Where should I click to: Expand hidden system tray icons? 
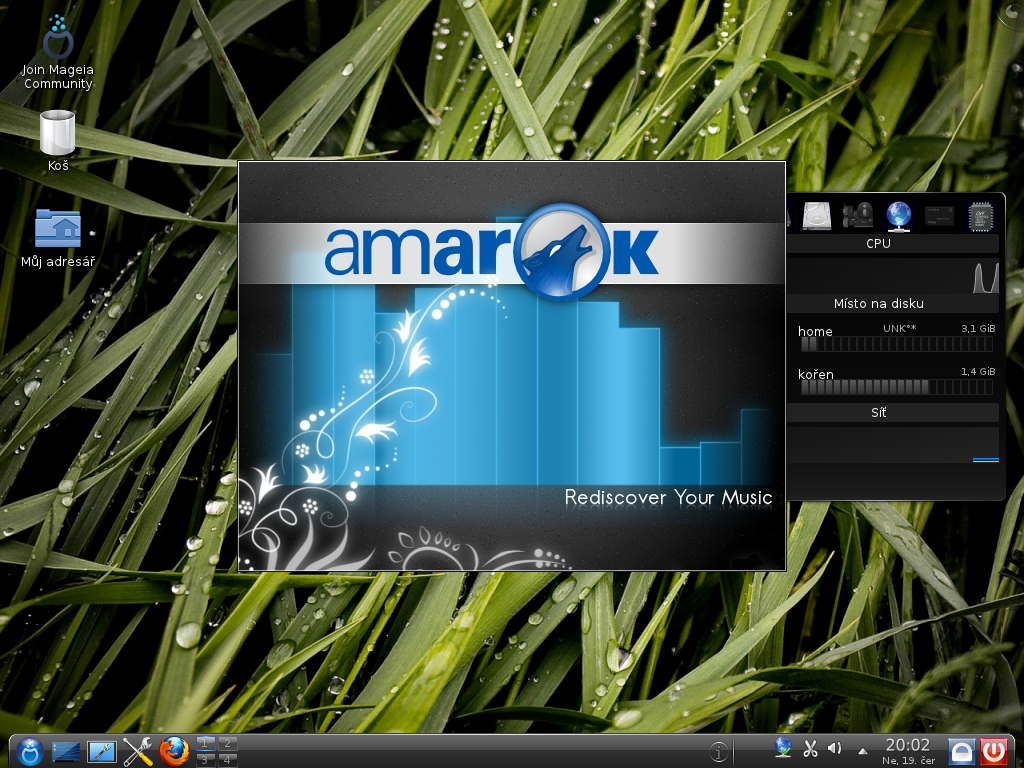863,751
